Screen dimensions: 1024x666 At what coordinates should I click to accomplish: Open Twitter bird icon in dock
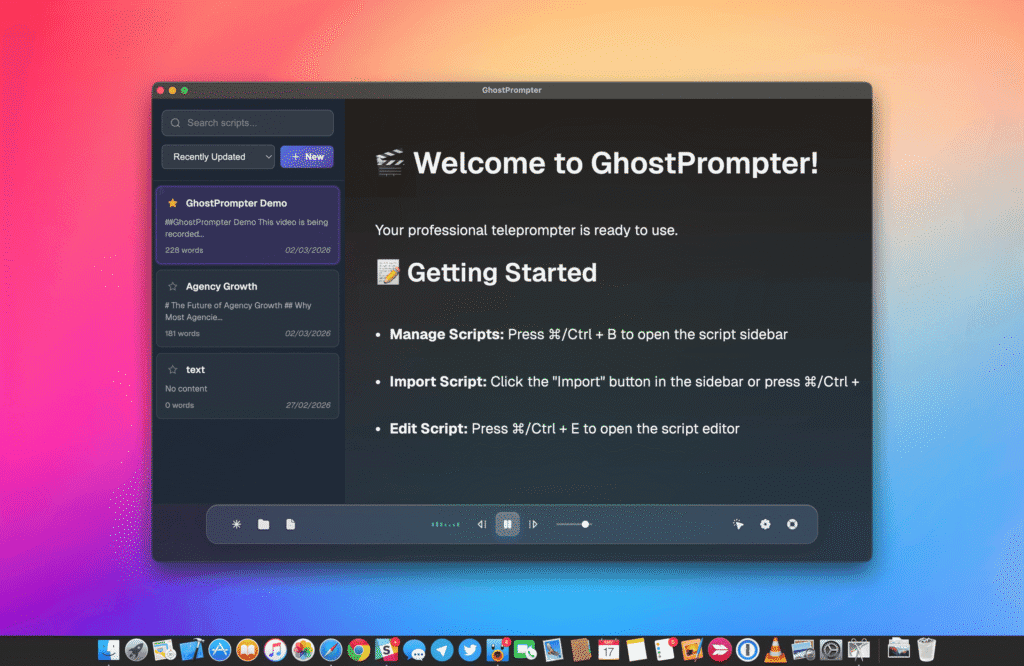point(470,650)
